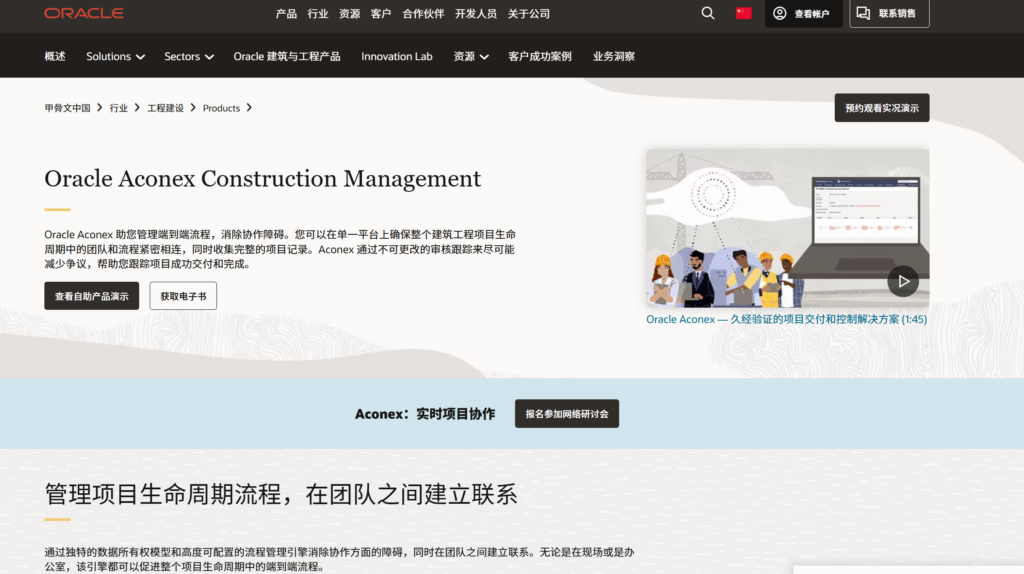This screenshot has width=1024, height=574.
Task: Select the 概述 tab
Action: (x=55, y=56)
